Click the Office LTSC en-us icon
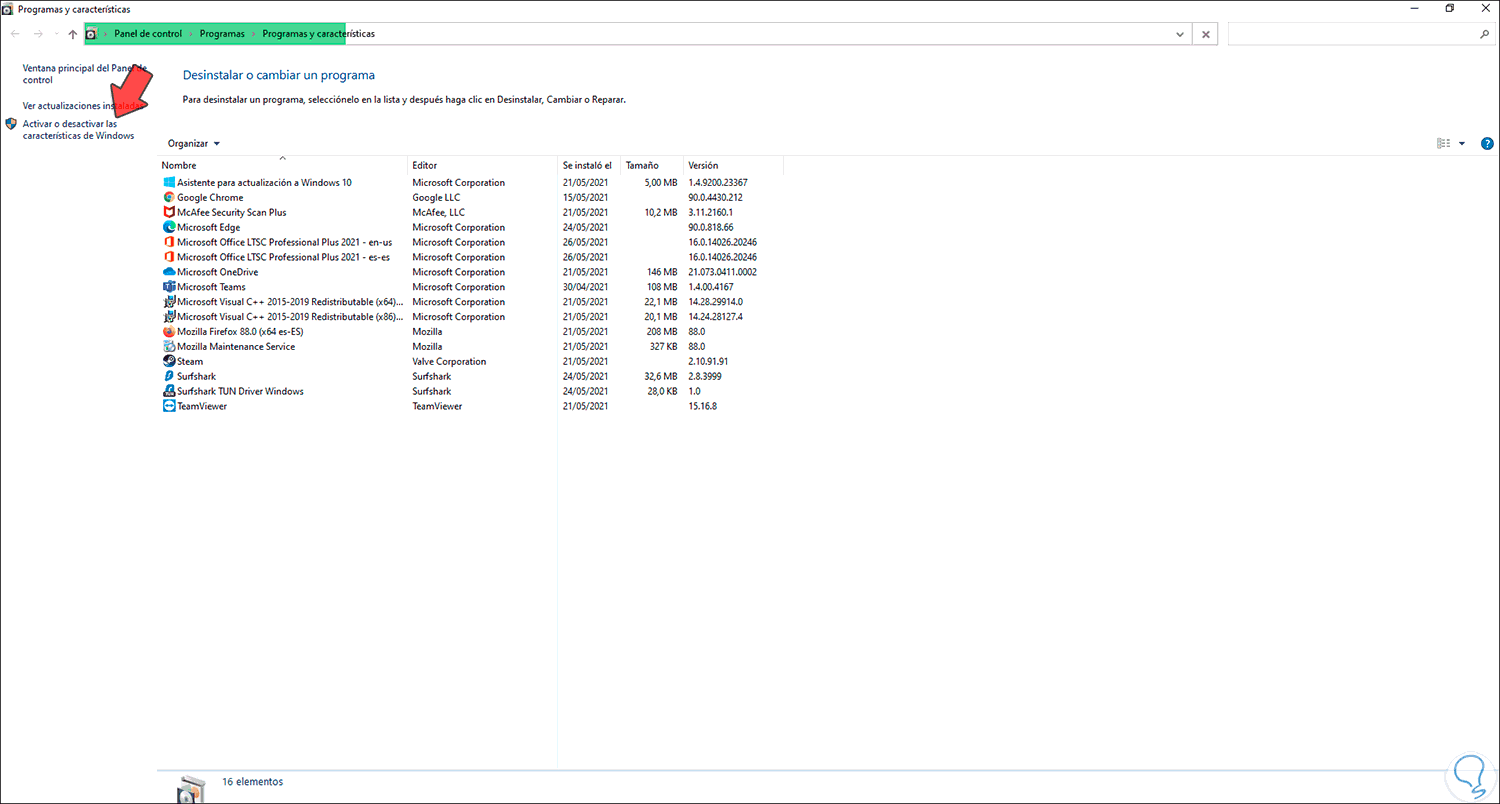 [x=169, y=242]
